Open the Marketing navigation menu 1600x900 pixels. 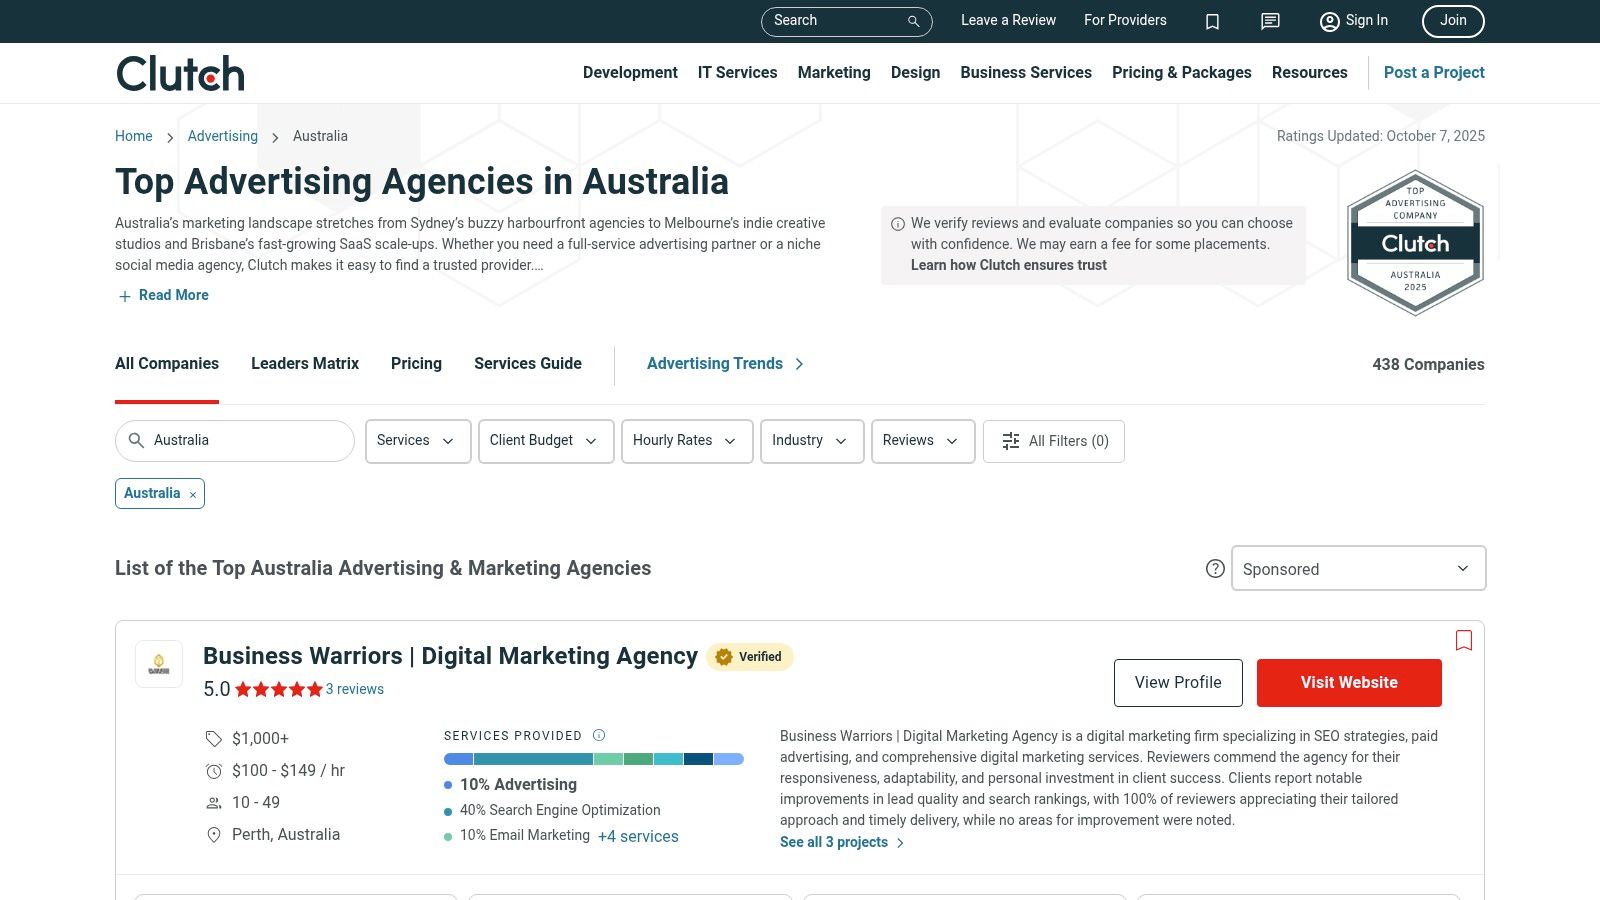pyautogui.click(x=834, y=72)
